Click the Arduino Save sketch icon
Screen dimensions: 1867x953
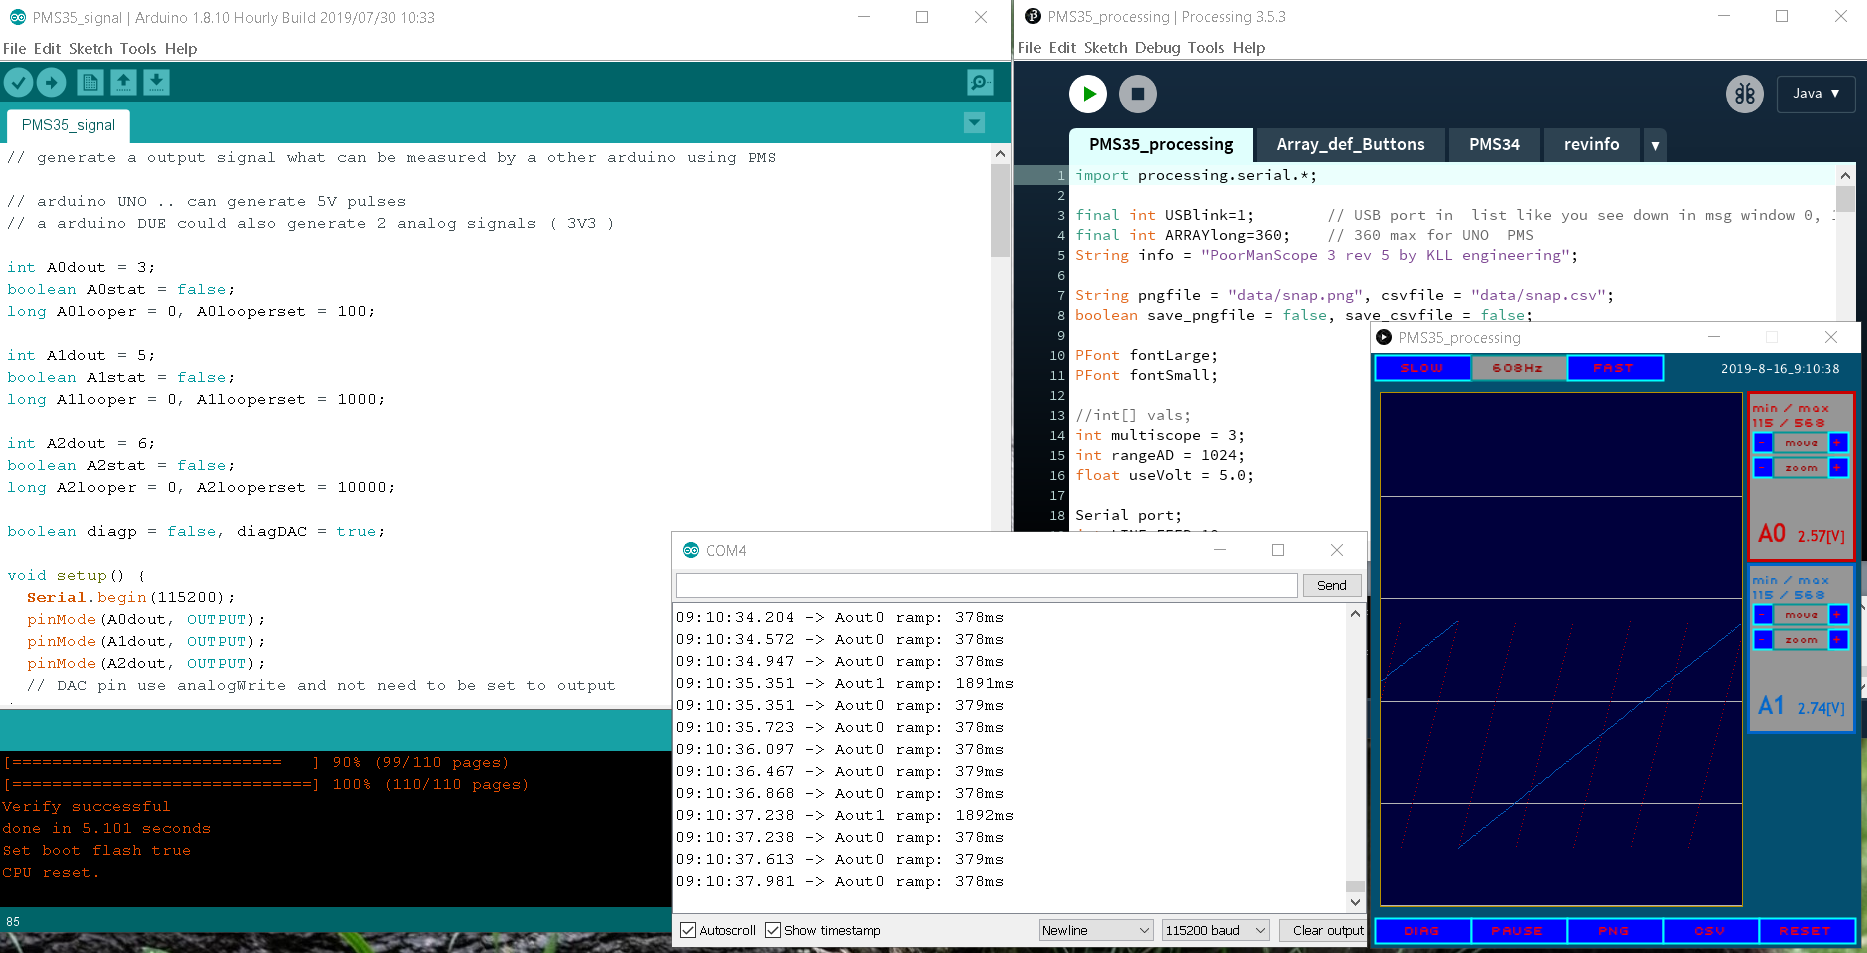click(156, 83)
